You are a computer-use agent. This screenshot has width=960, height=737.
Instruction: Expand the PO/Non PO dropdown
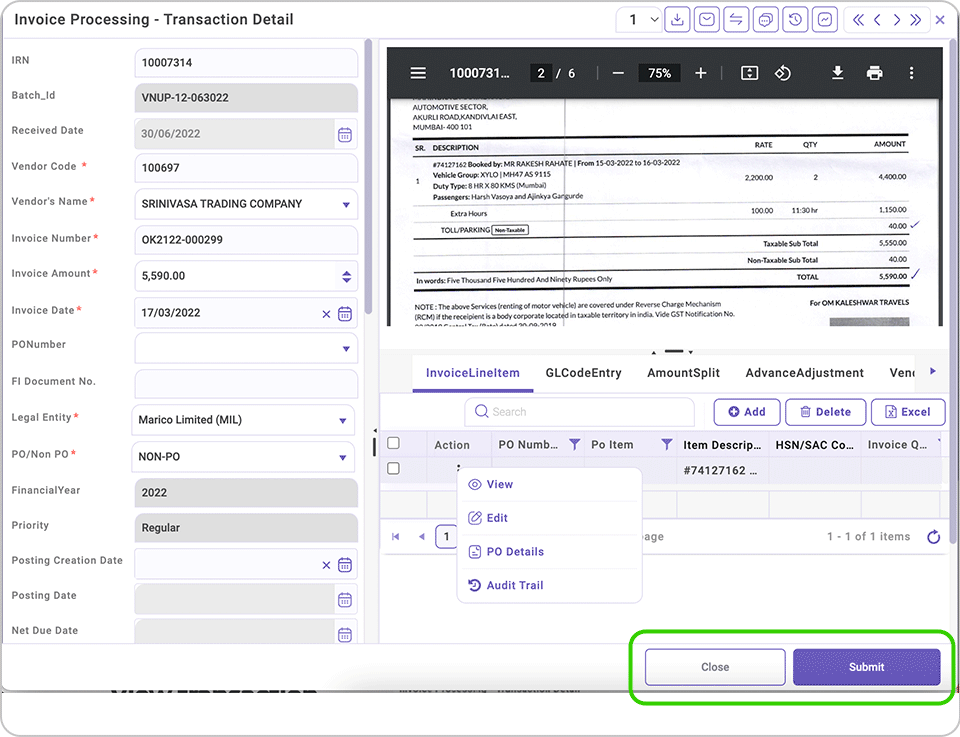click(x=343, y=457)
